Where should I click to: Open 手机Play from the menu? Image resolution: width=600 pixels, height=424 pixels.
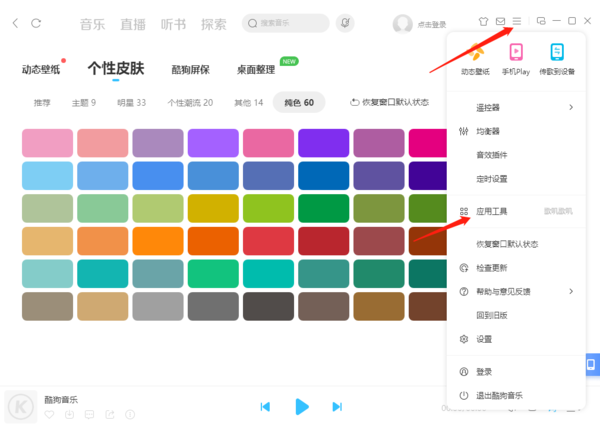pyautogui.click(x=516, y=58)
